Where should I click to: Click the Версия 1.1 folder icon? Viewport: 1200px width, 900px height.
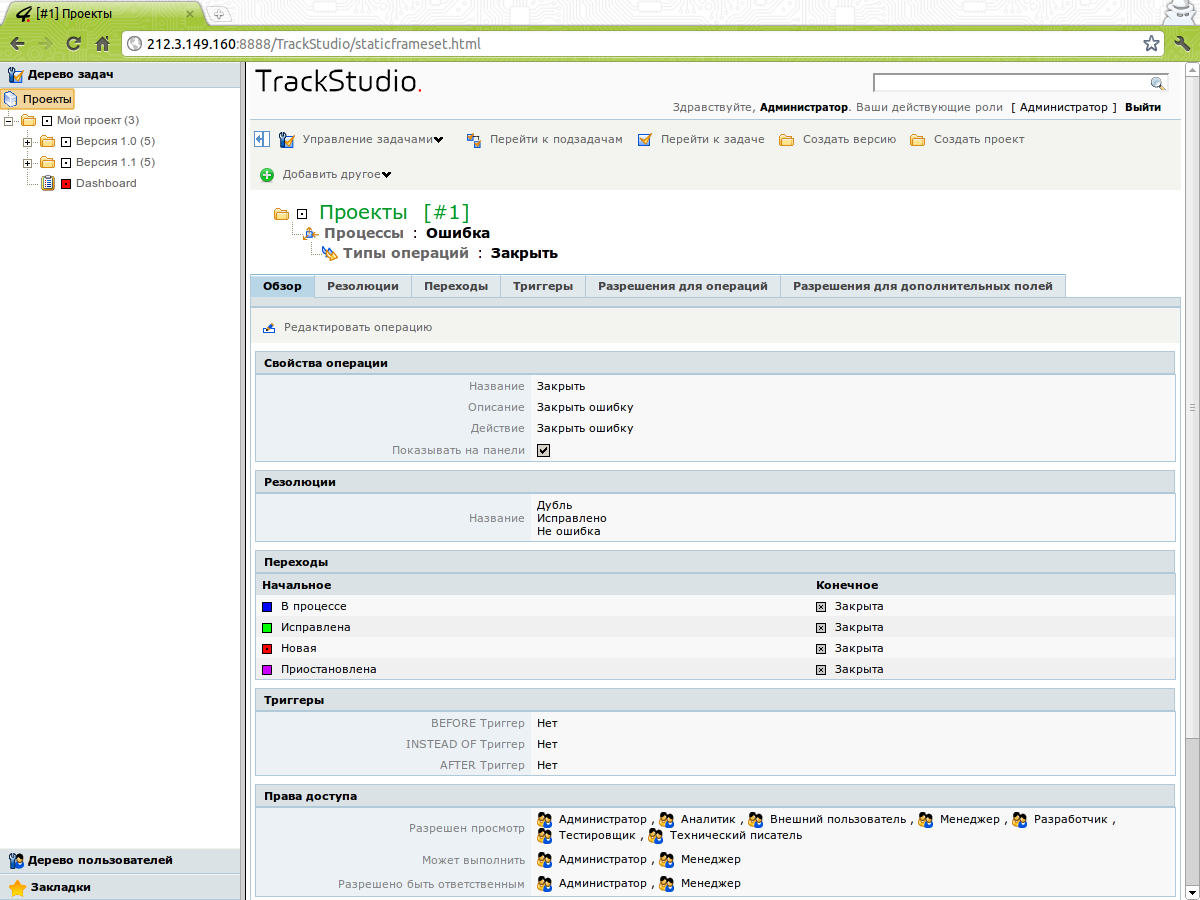(47, 162)
